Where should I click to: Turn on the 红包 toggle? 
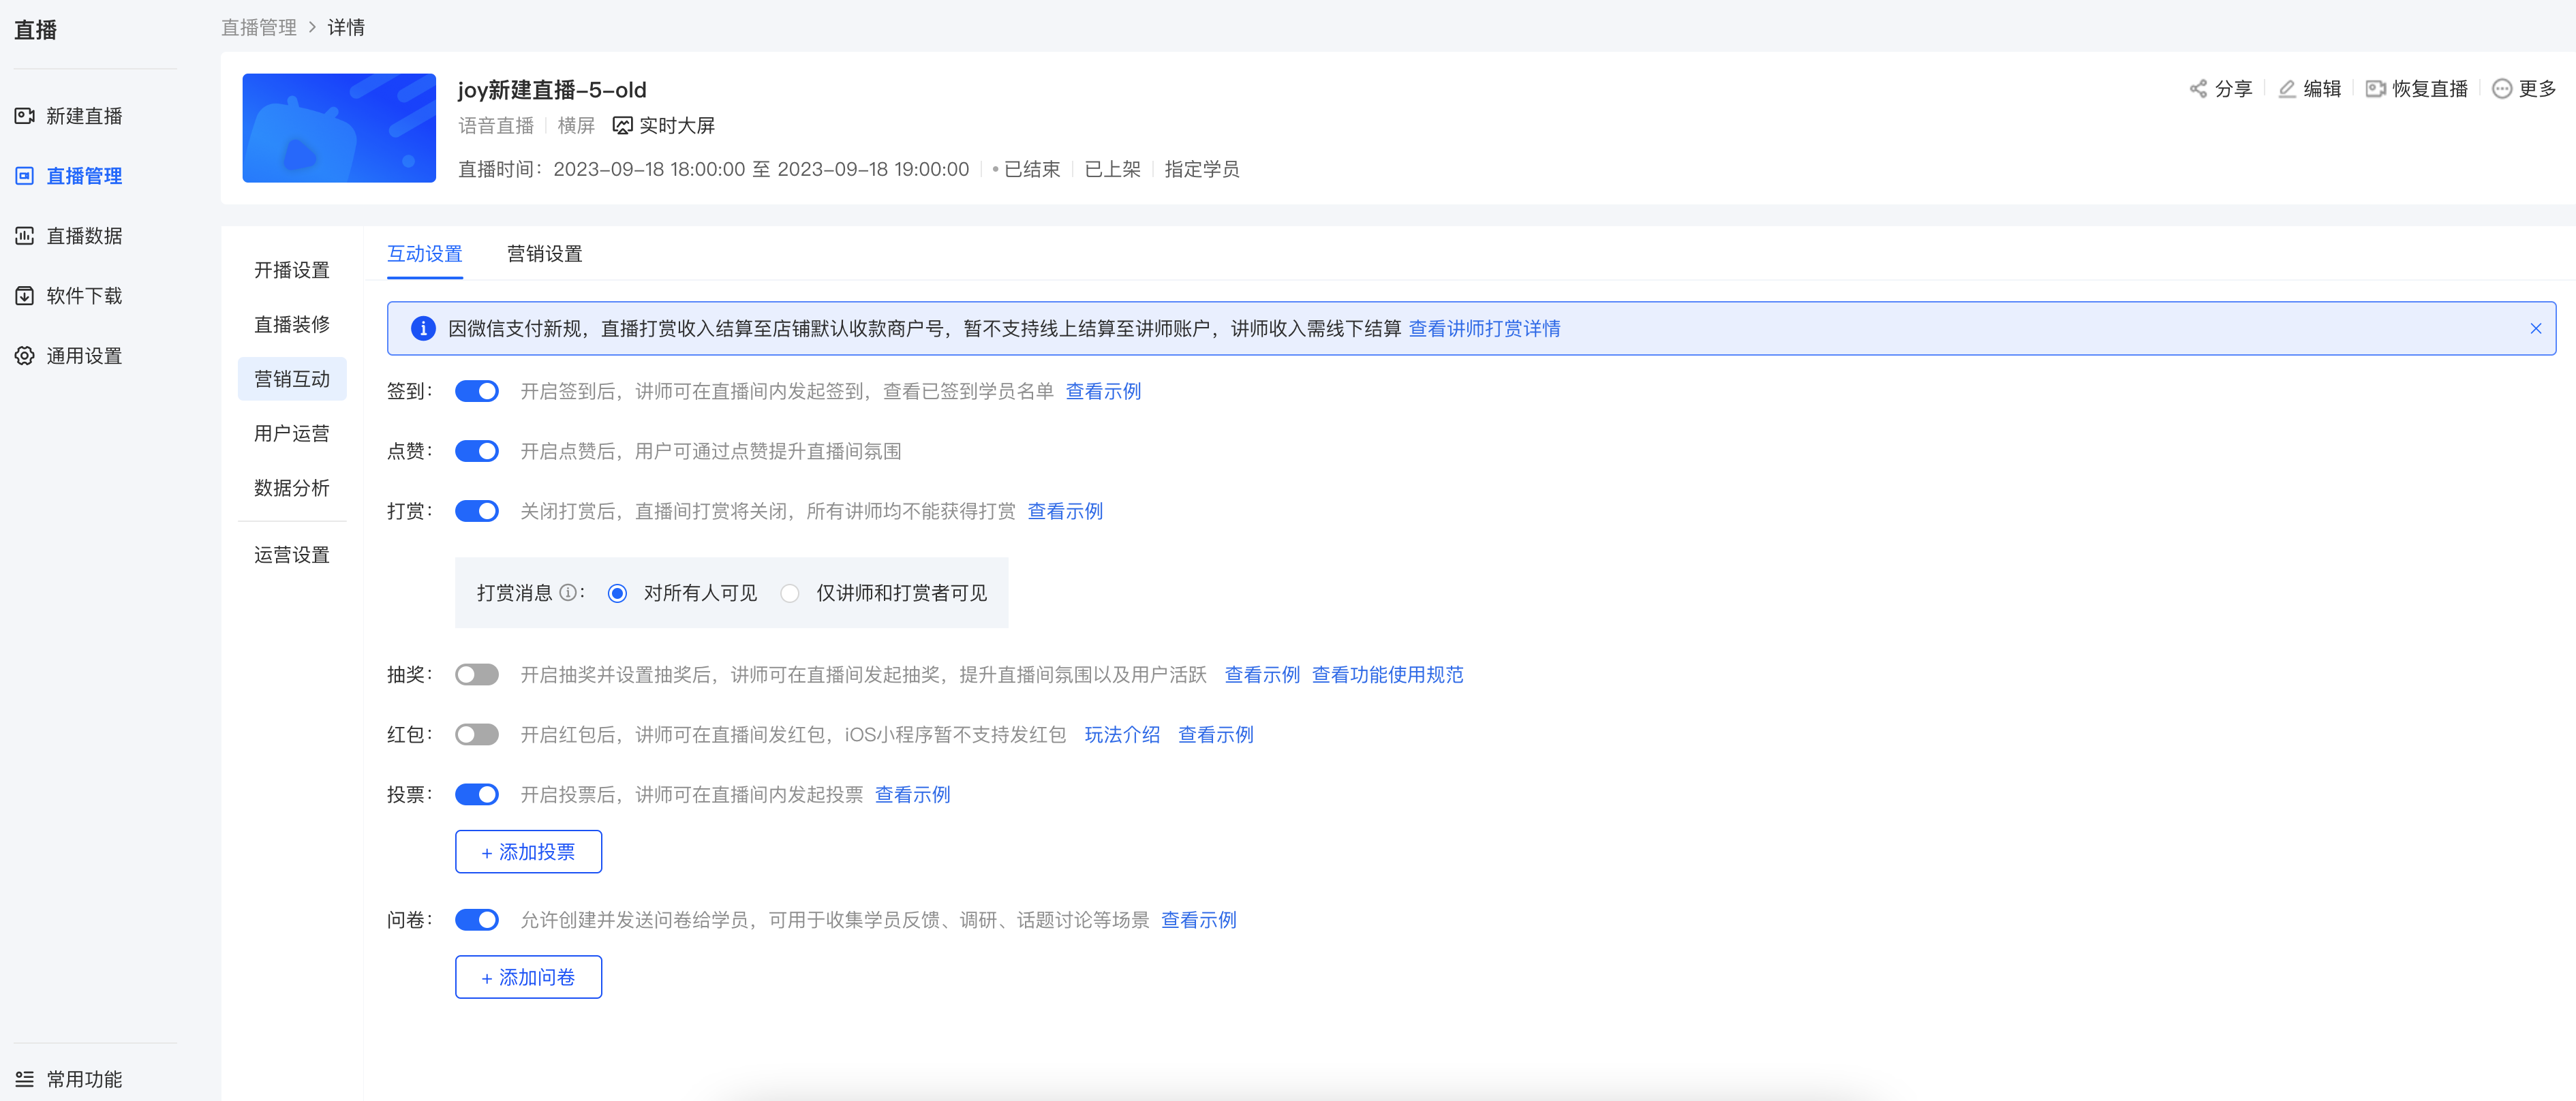tap(477, 735)
